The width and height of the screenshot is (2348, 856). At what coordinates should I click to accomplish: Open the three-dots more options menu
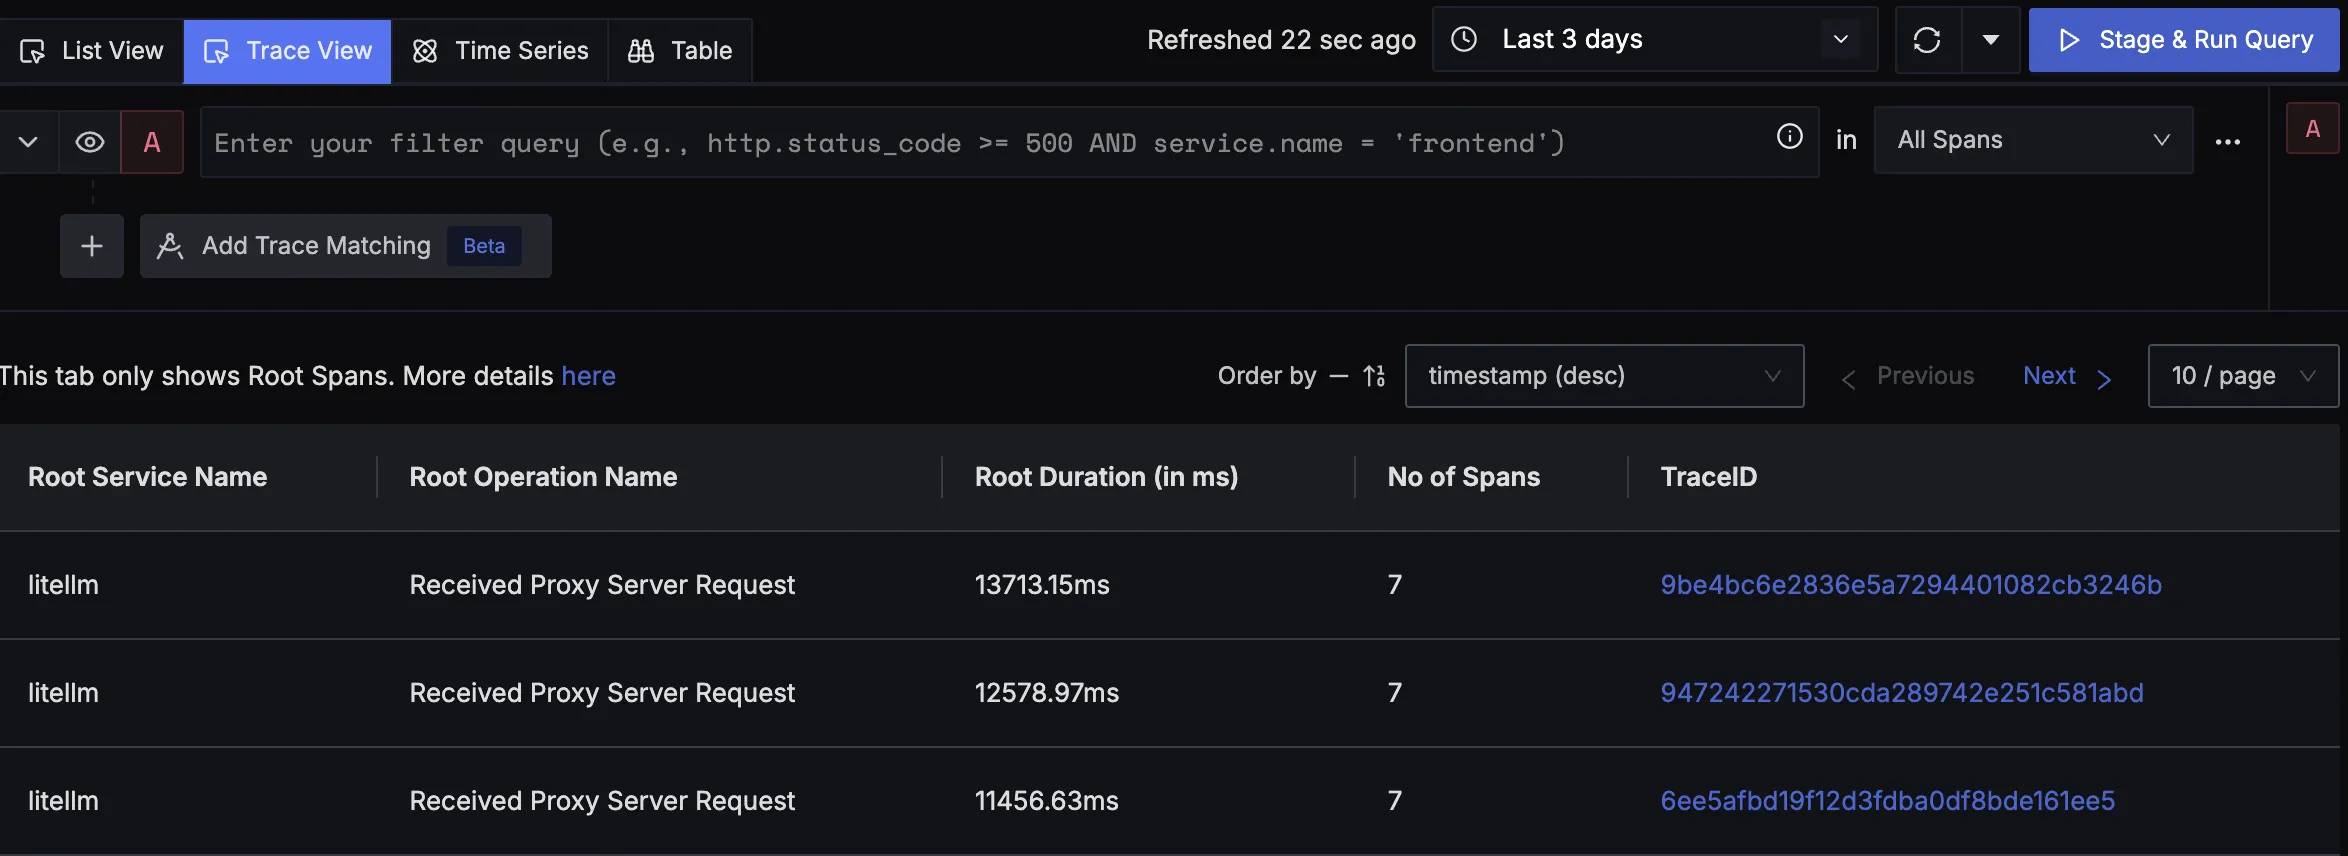click(2227, 142)
